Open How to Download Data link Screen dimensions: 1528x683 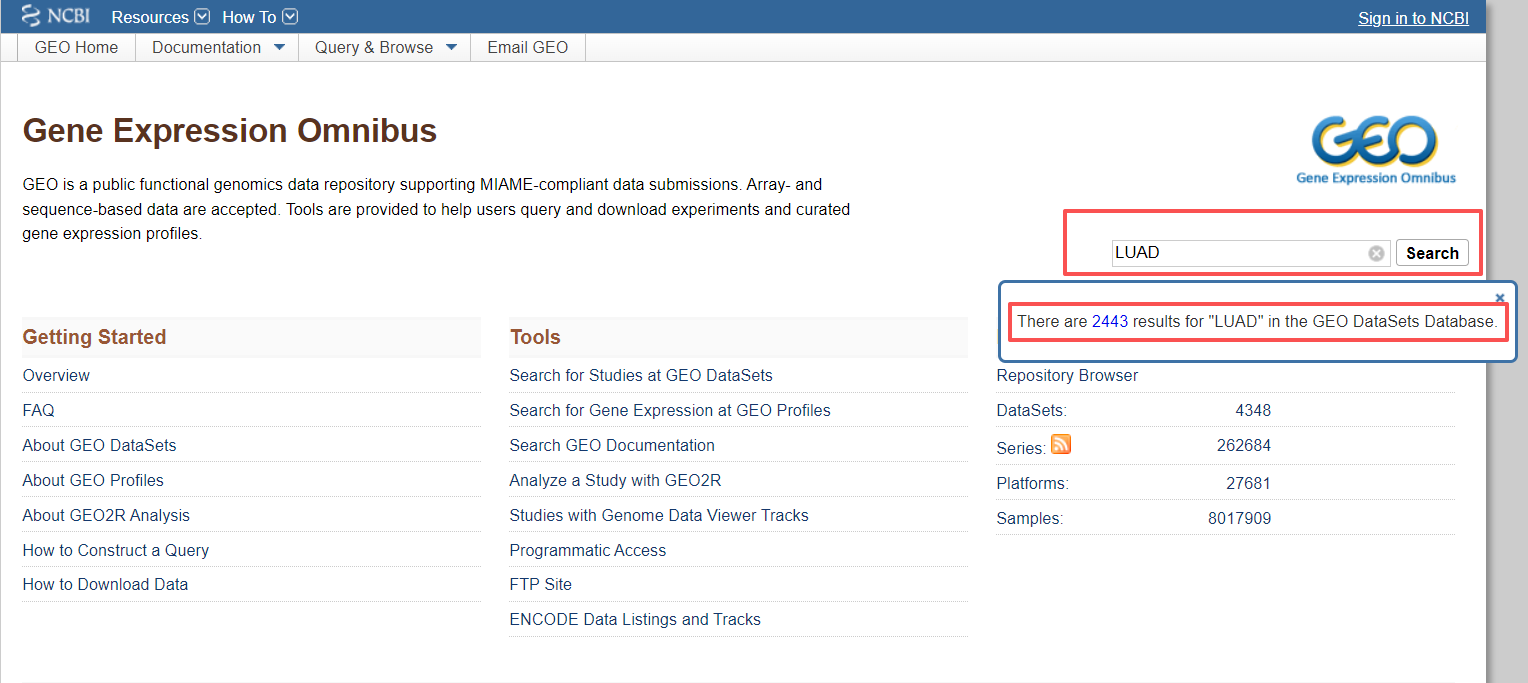pyautogui.click(x=105, y=584)
